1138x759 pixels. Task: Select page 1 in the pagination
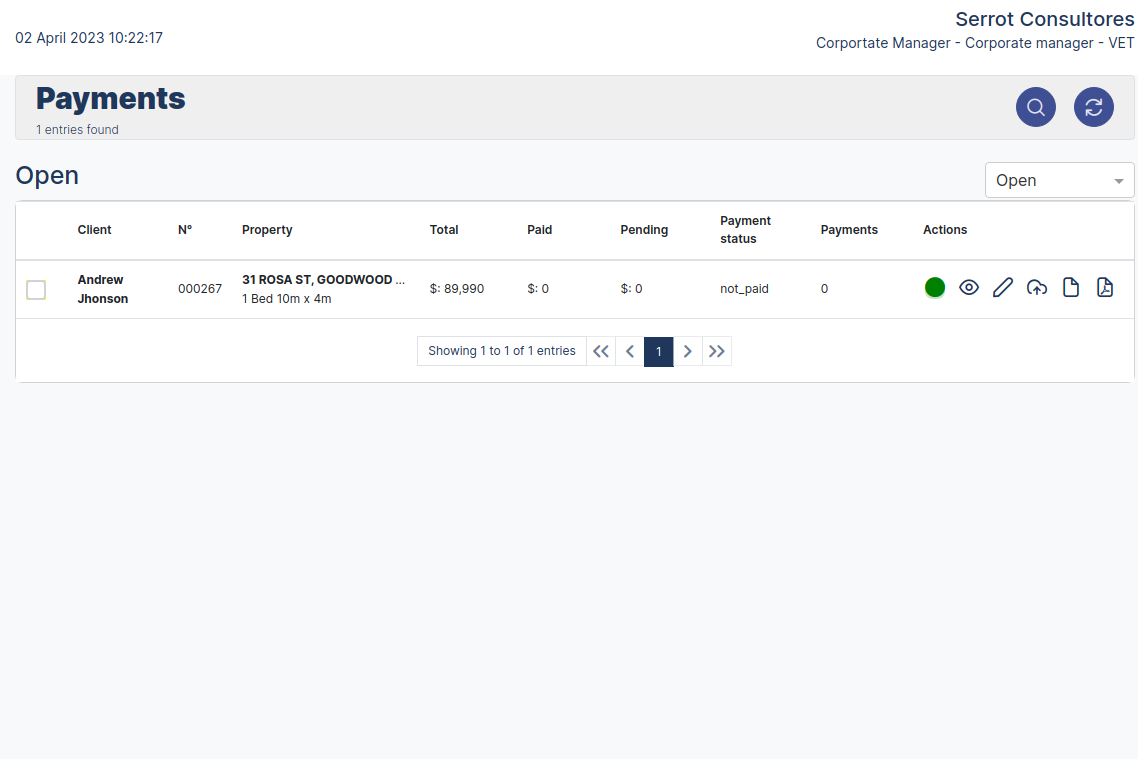[x=659, y=351]
